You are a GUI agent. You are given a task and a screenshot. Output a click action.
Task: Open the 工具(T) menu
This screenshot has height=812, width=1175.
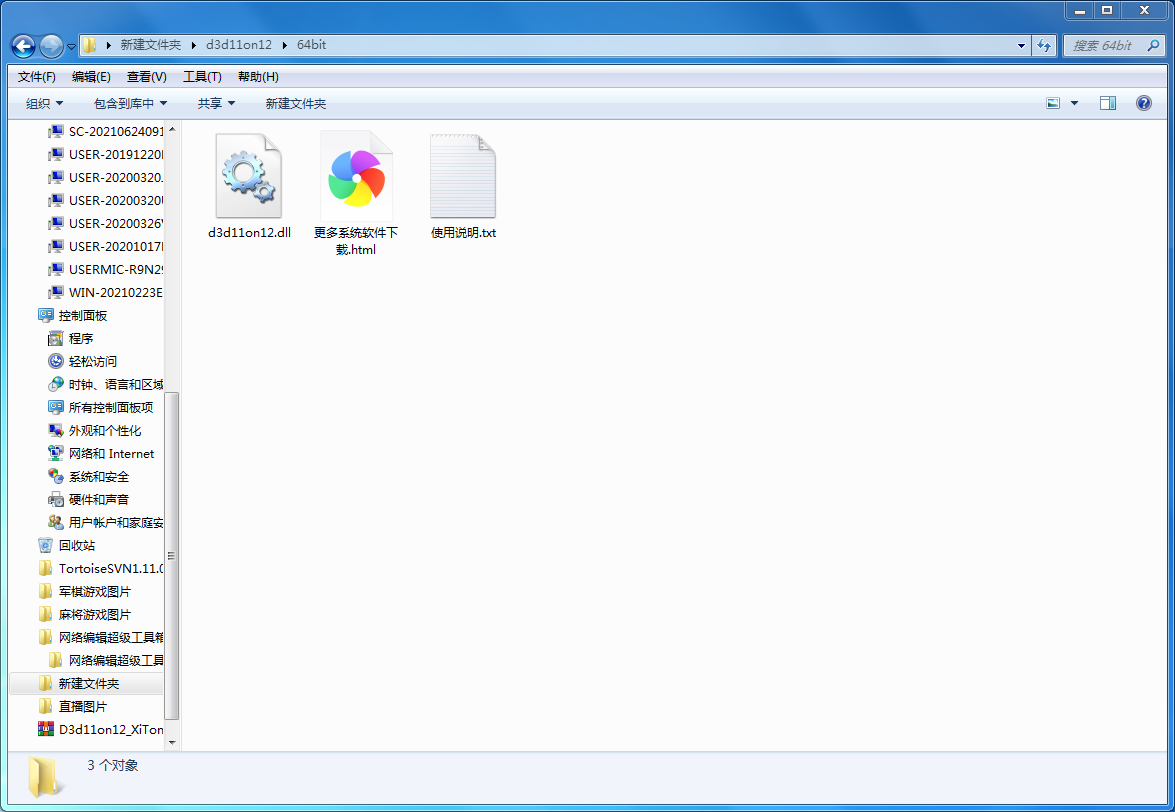click(x=202, y=76)
